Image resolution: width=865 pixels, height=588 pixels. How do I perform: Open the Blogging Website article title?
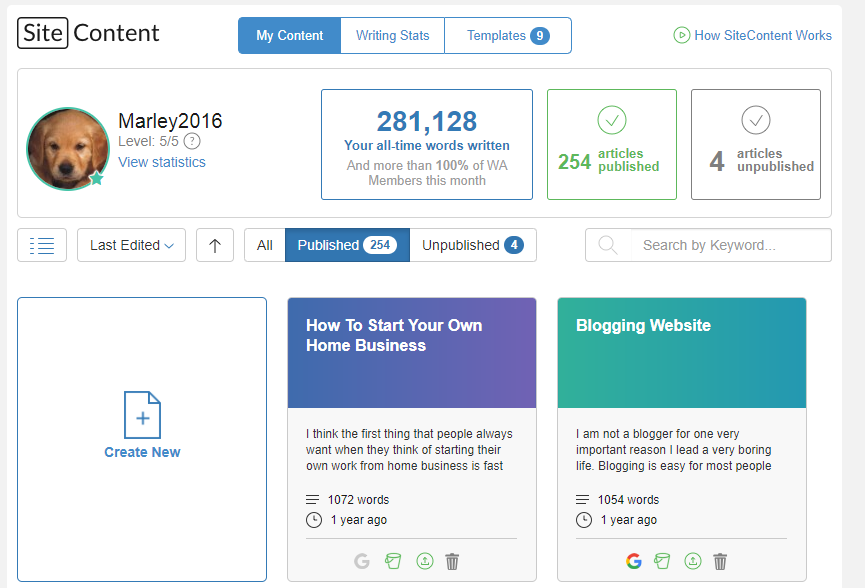643,325
